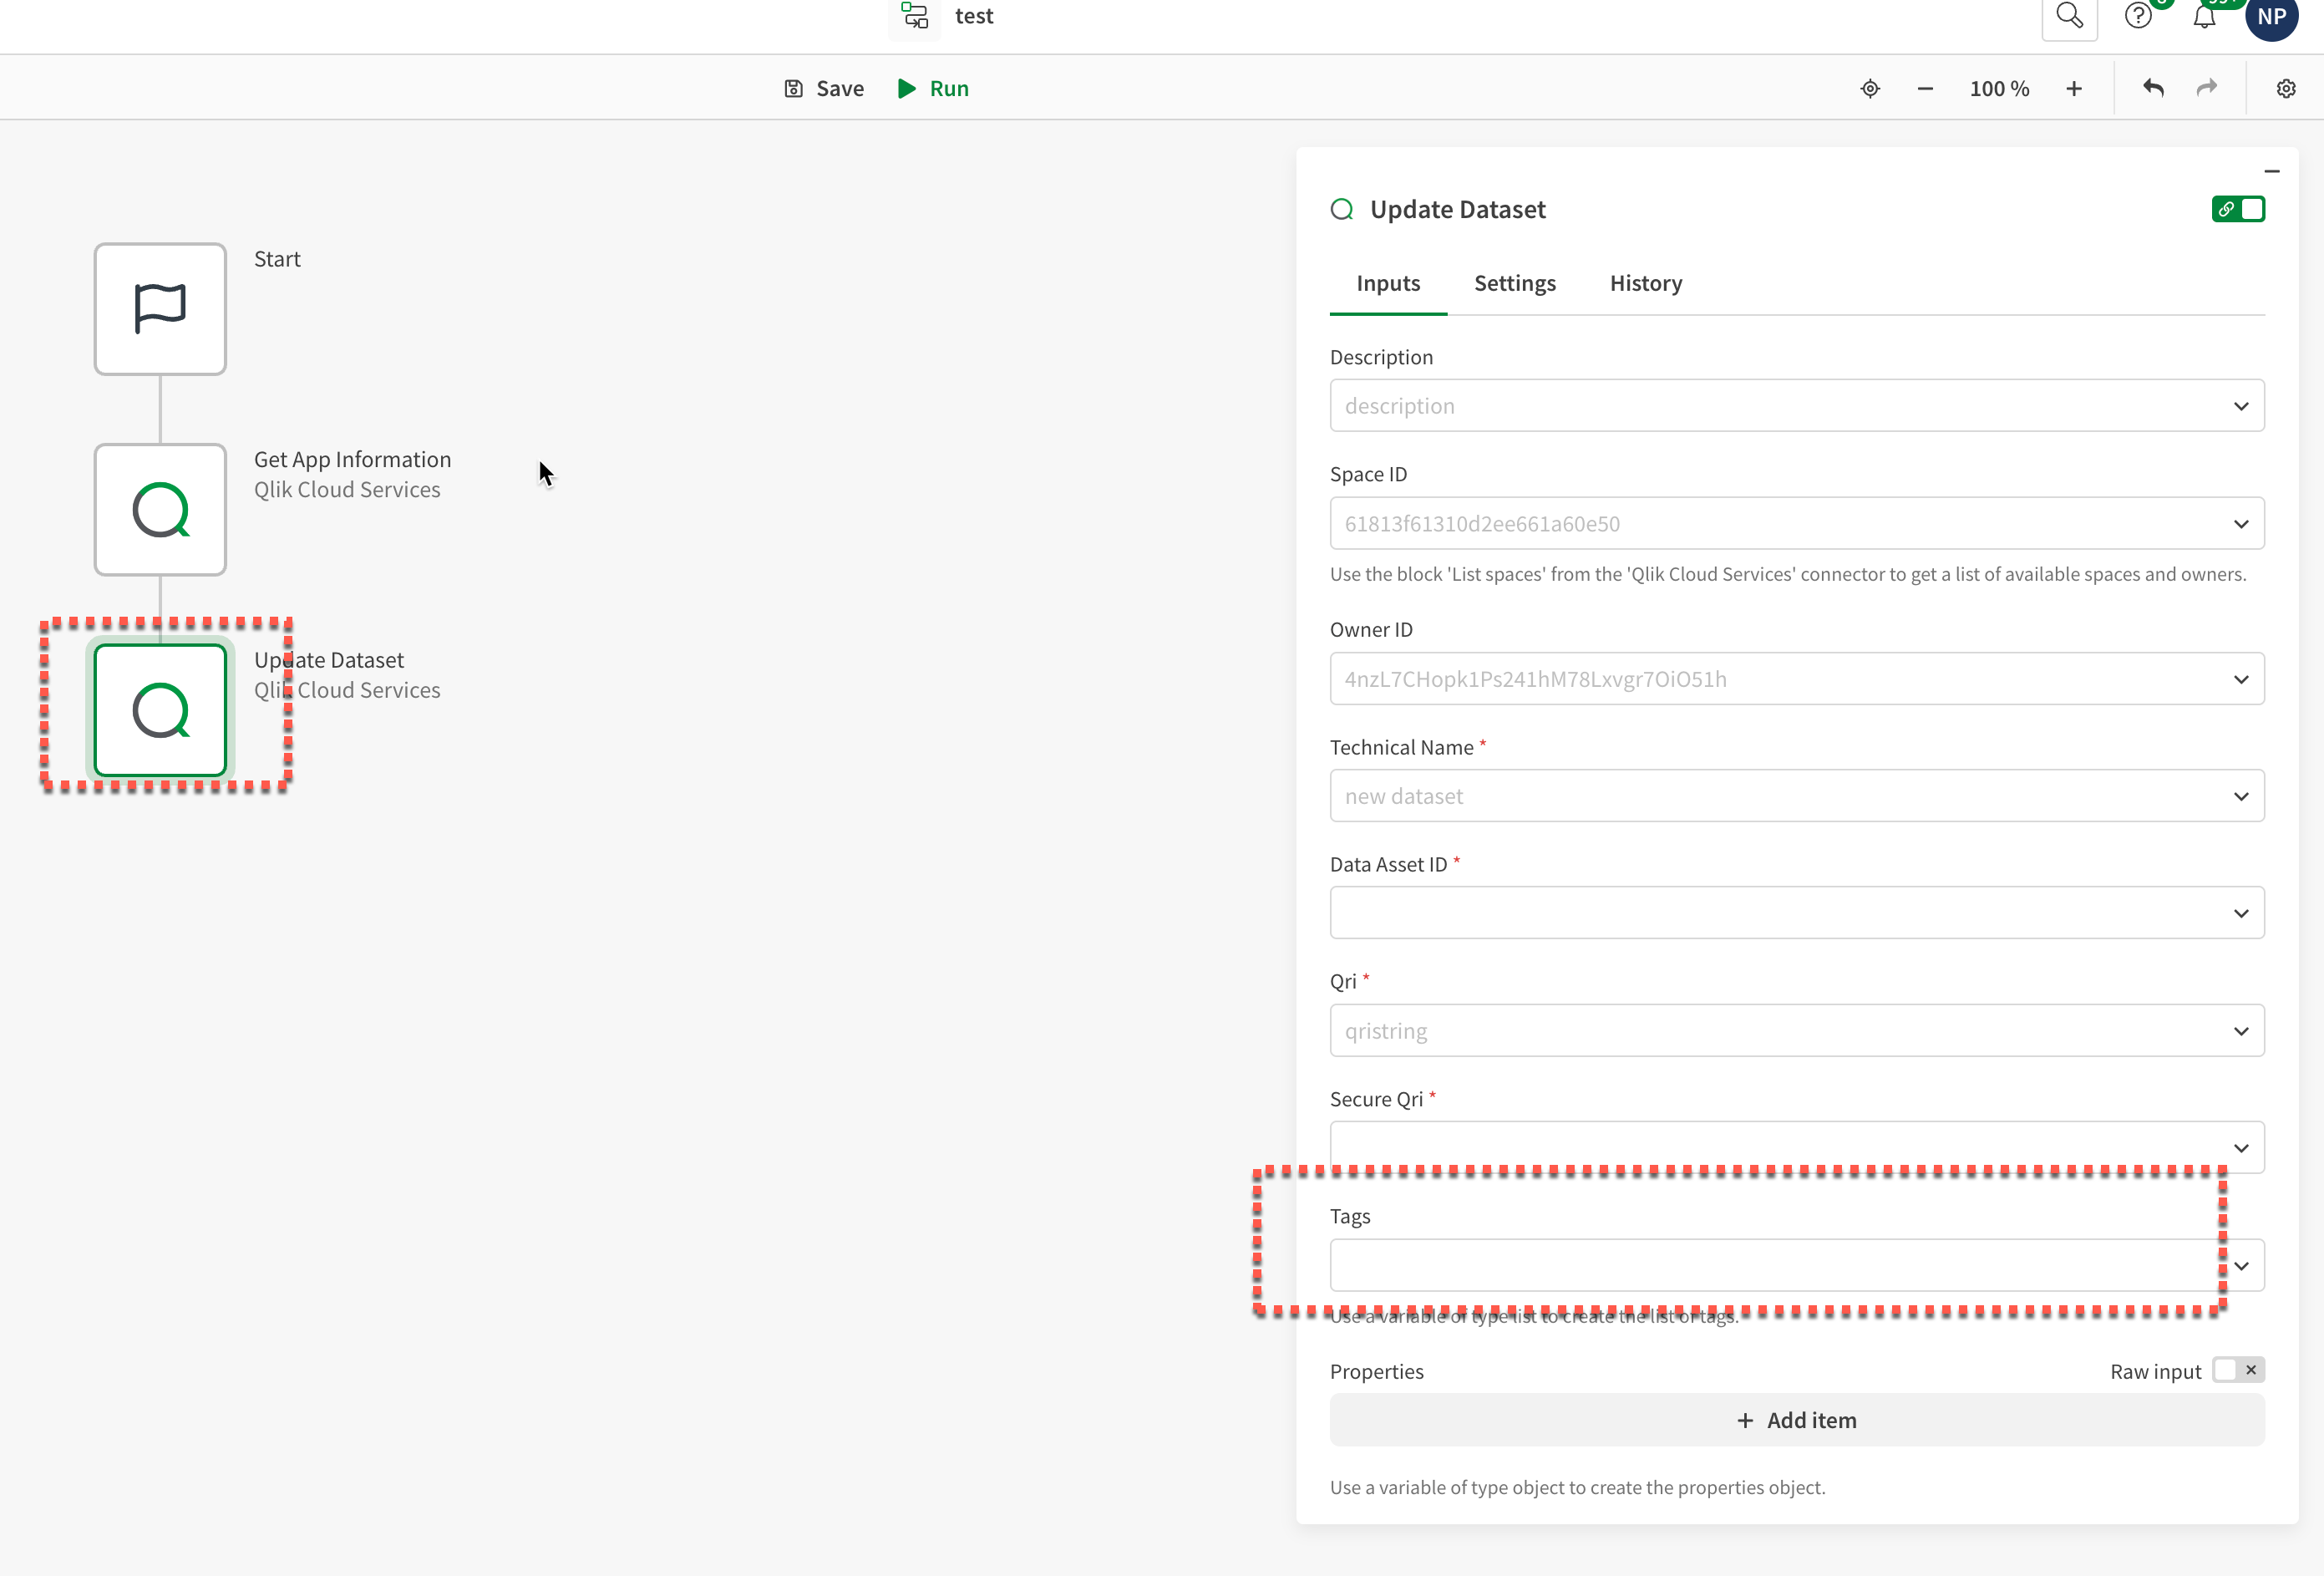This screenshot has height=1576, width=2324.
Task: Click the Qlik icon beside the Update Dataset title
Action: click(x=1342, y=210)
